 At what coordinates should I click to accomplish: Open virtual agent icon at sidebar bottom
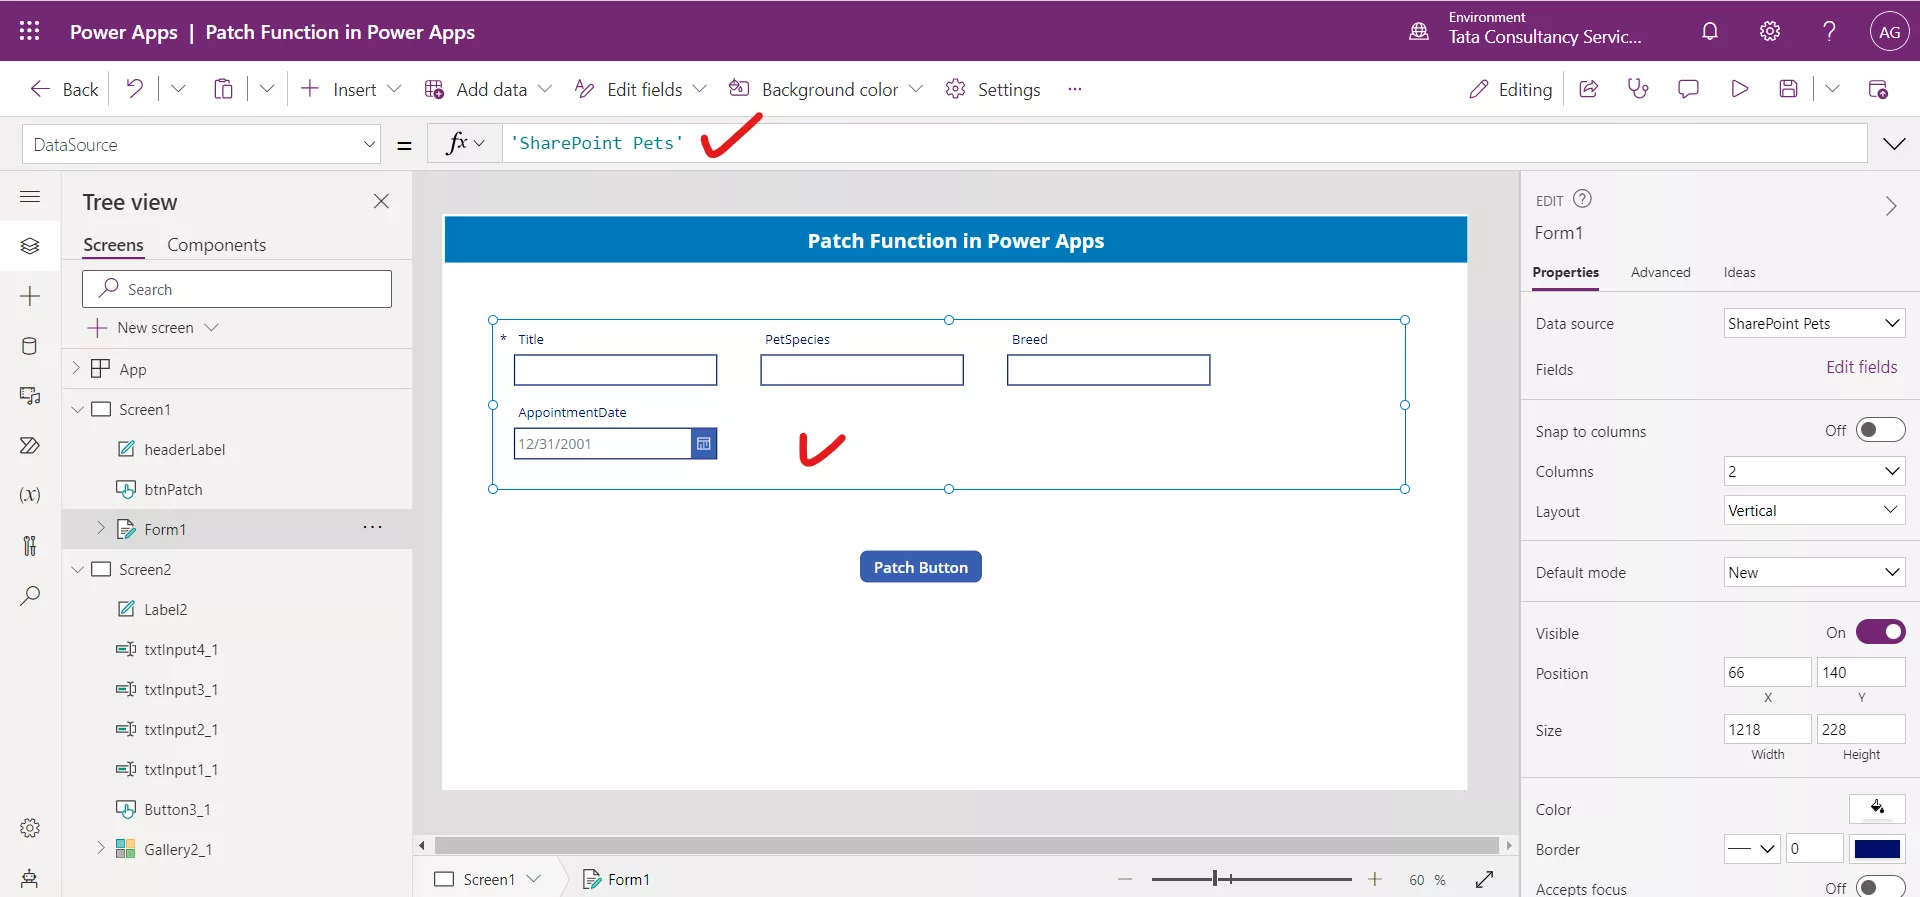pos(30,878)
